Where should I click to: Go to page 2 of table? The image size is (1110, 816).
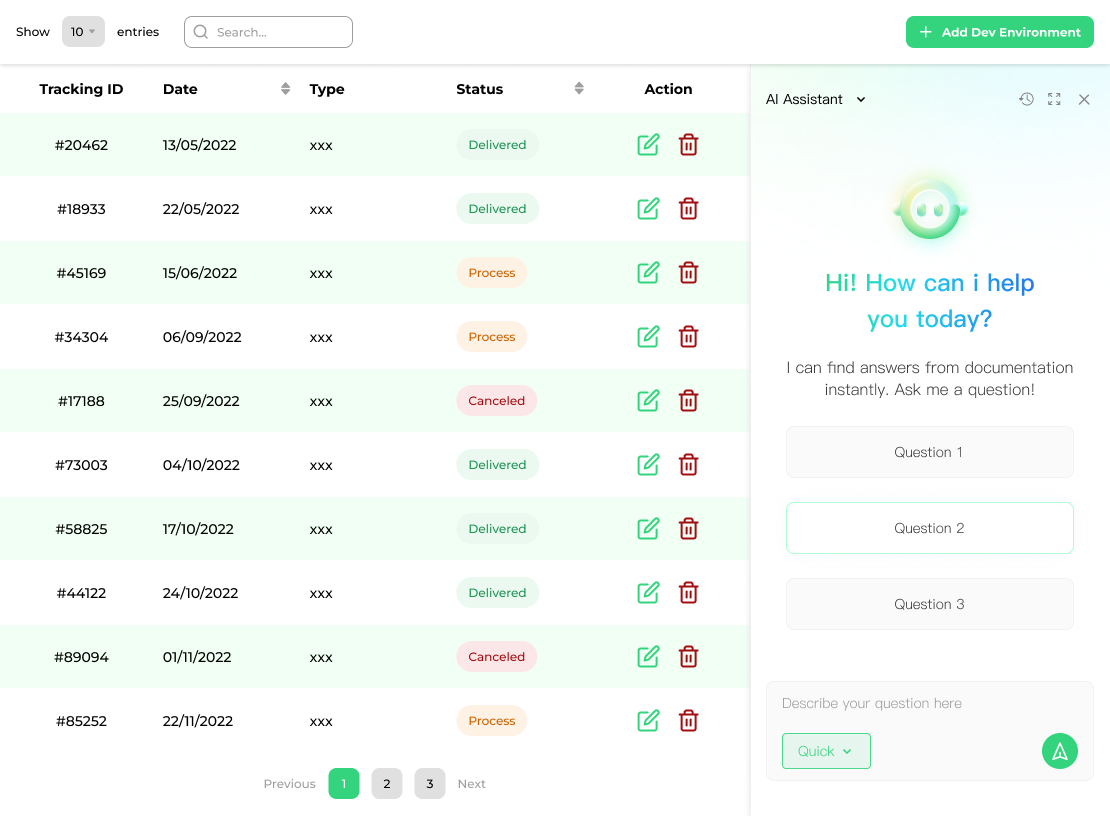click(387, 784)
